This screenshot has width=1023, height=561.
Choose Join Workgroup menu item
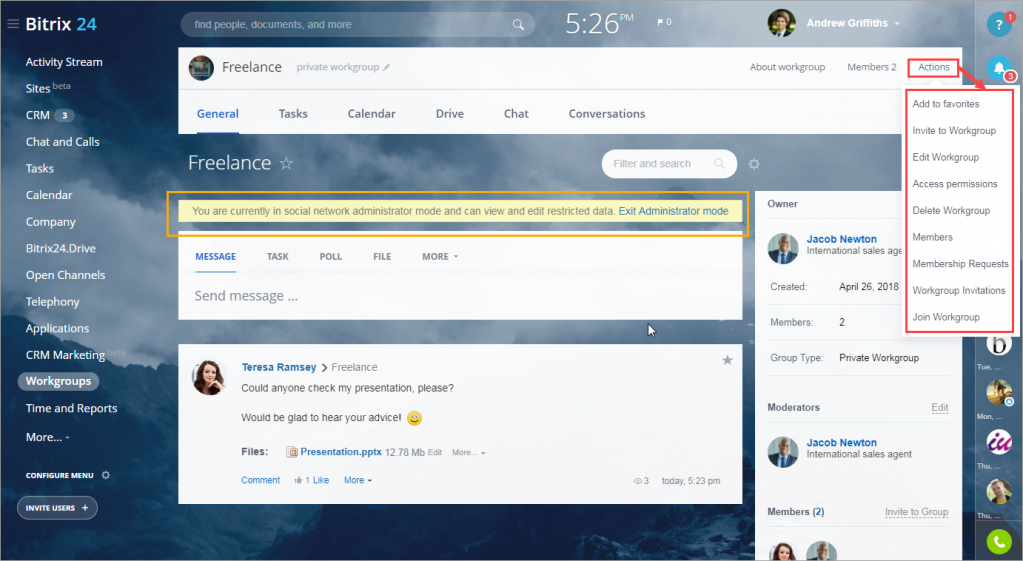point(946,317)
